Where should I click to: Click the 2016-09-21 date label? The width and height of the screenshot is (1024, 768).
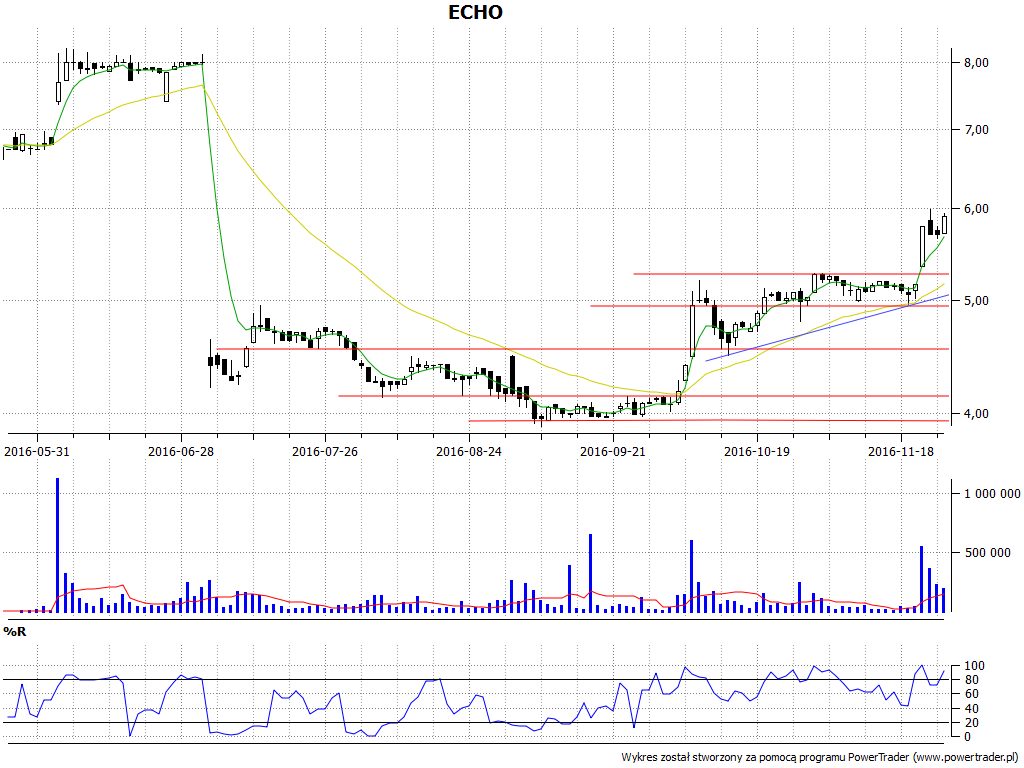pyautogui.click(x=613, y=451)
